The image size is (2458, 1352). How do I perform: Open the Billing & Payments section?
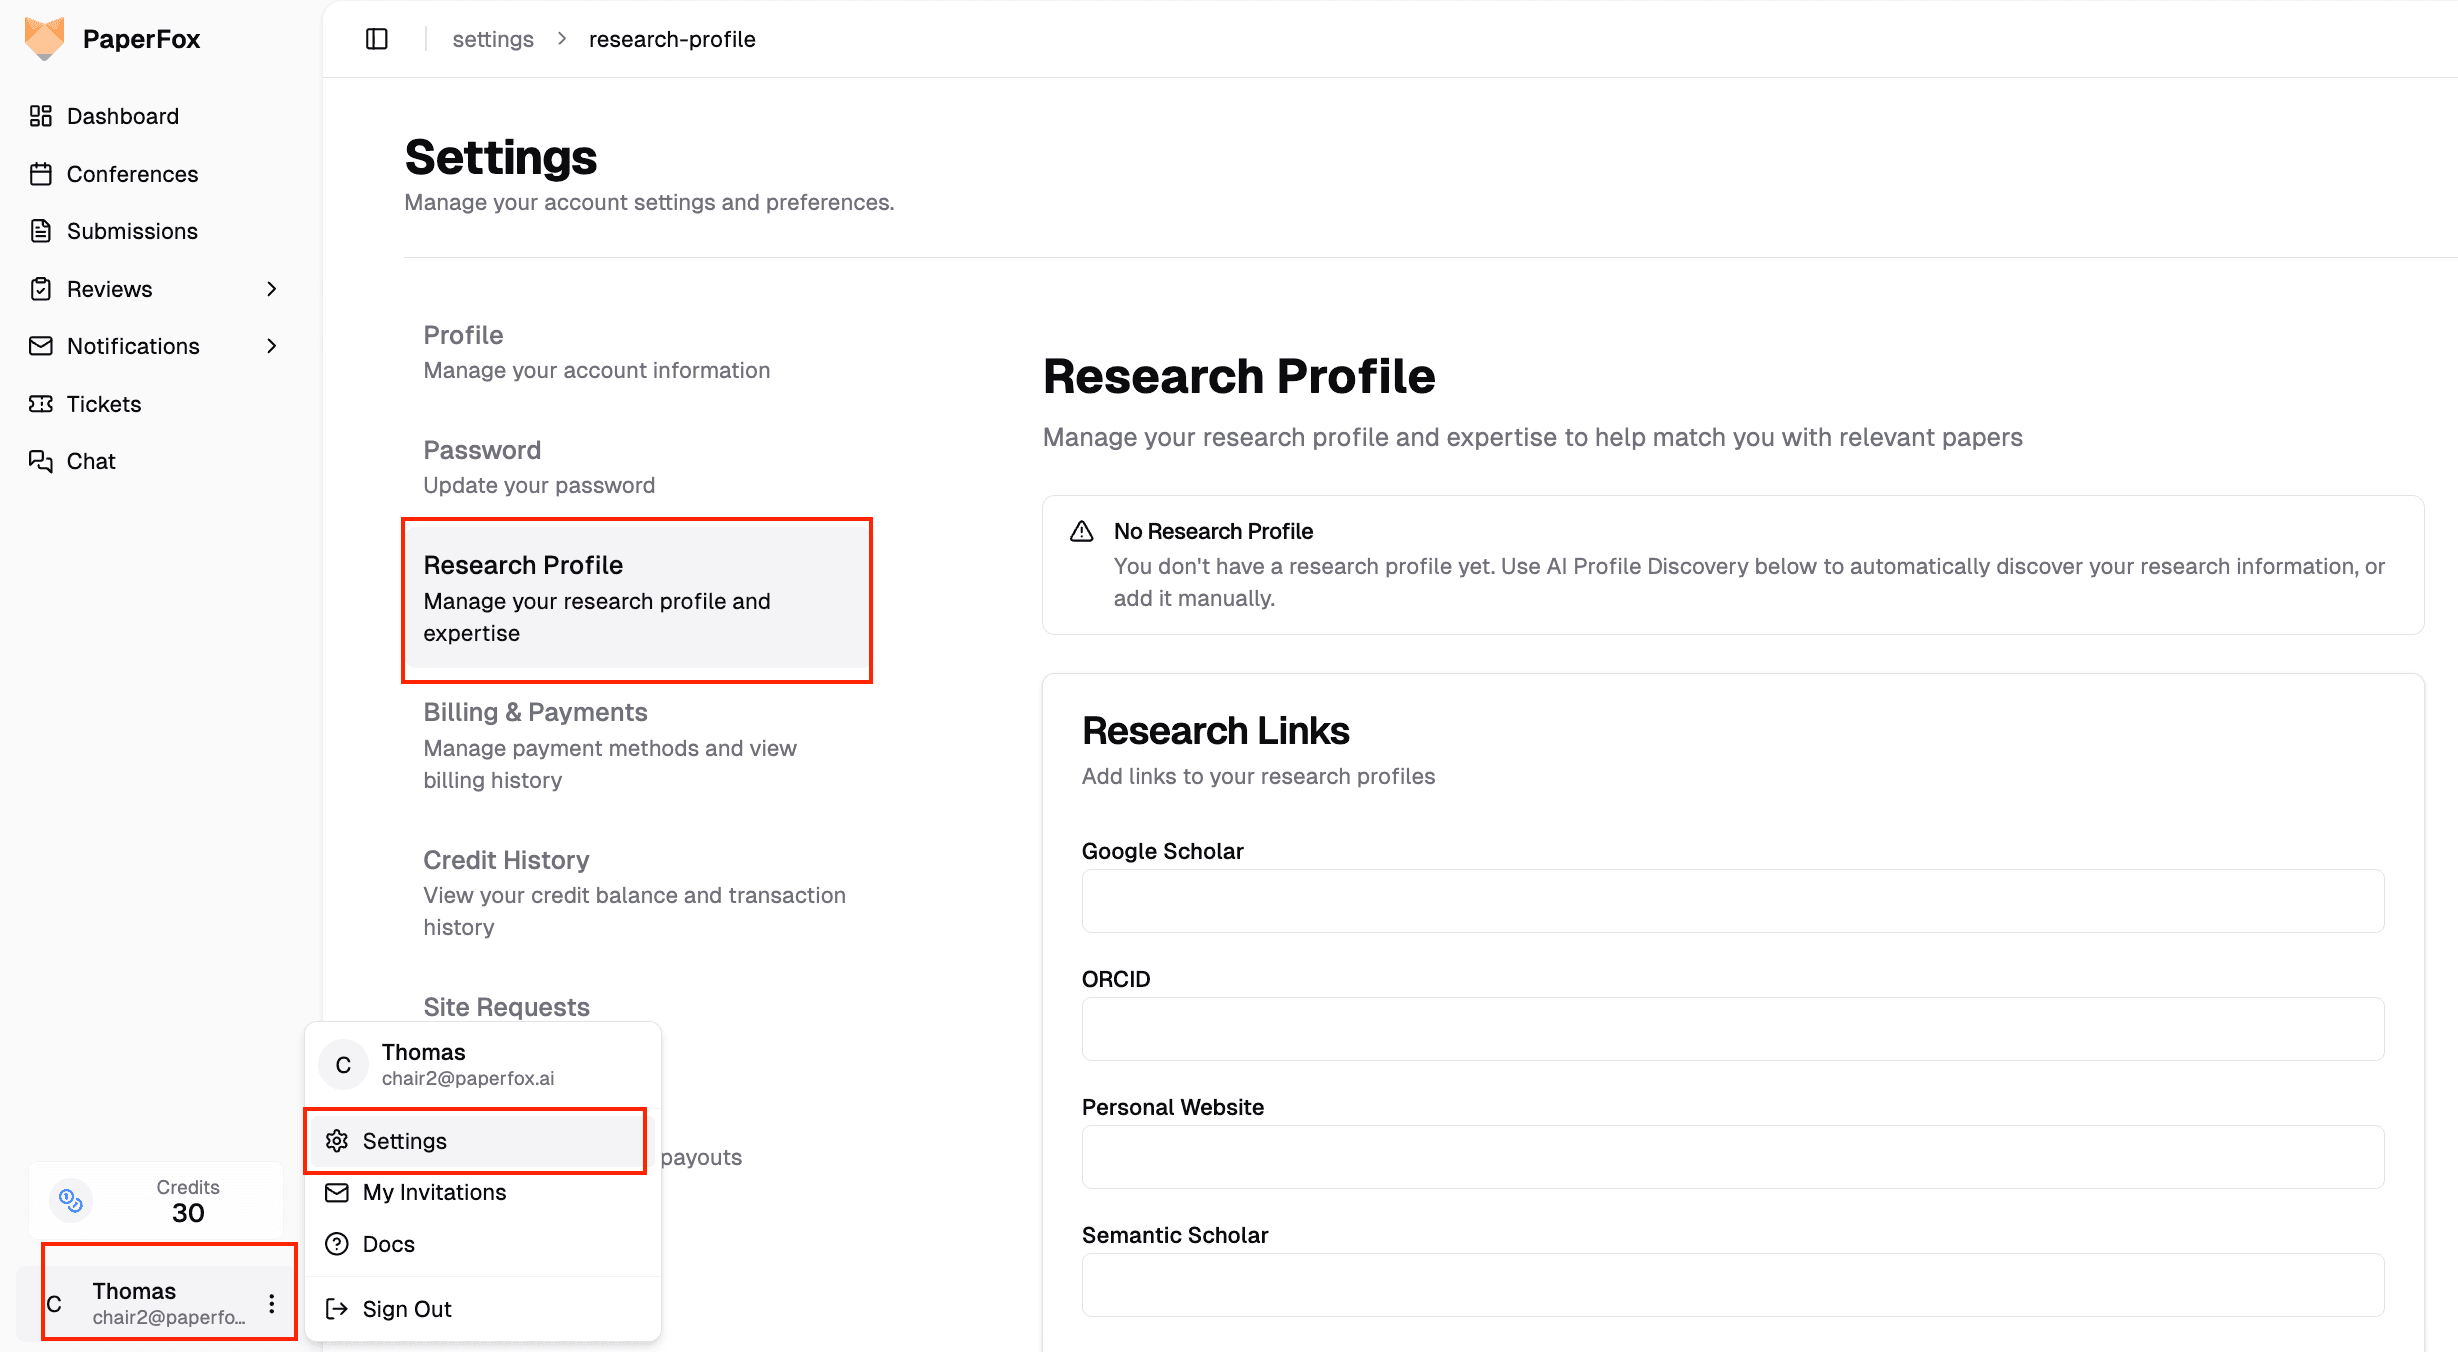[x=535, y=712]
